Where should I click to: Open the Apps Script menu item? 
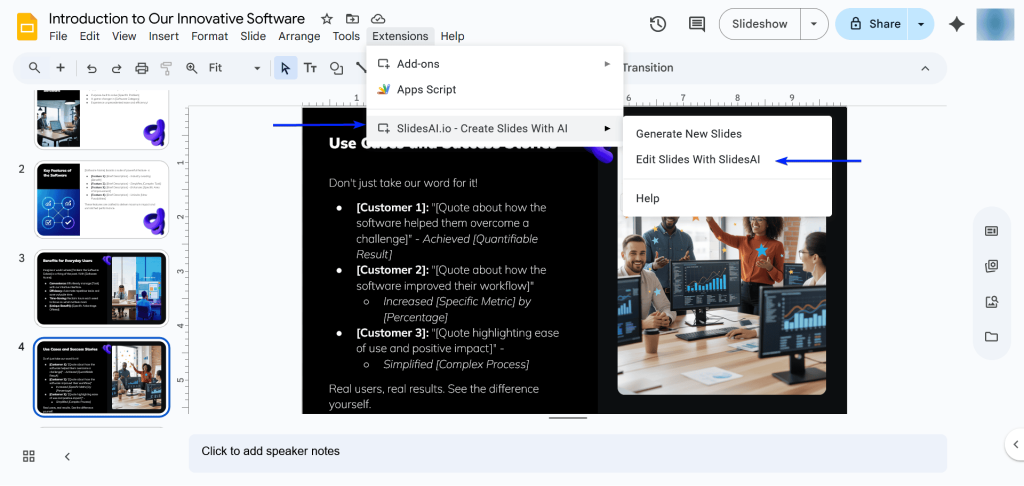coord(426,90)
